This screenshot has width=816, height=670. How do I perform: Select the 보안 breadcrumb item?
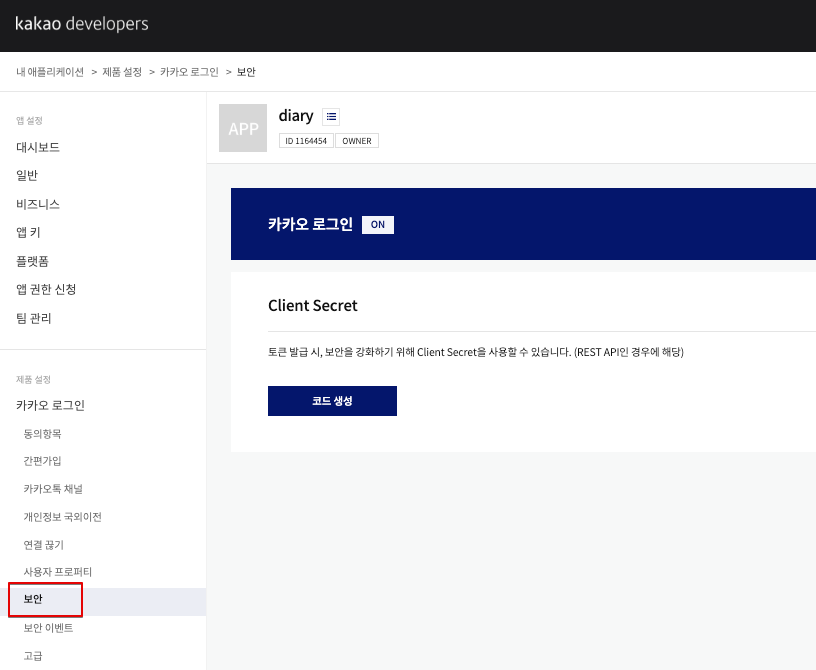click(x=246, y=72)
